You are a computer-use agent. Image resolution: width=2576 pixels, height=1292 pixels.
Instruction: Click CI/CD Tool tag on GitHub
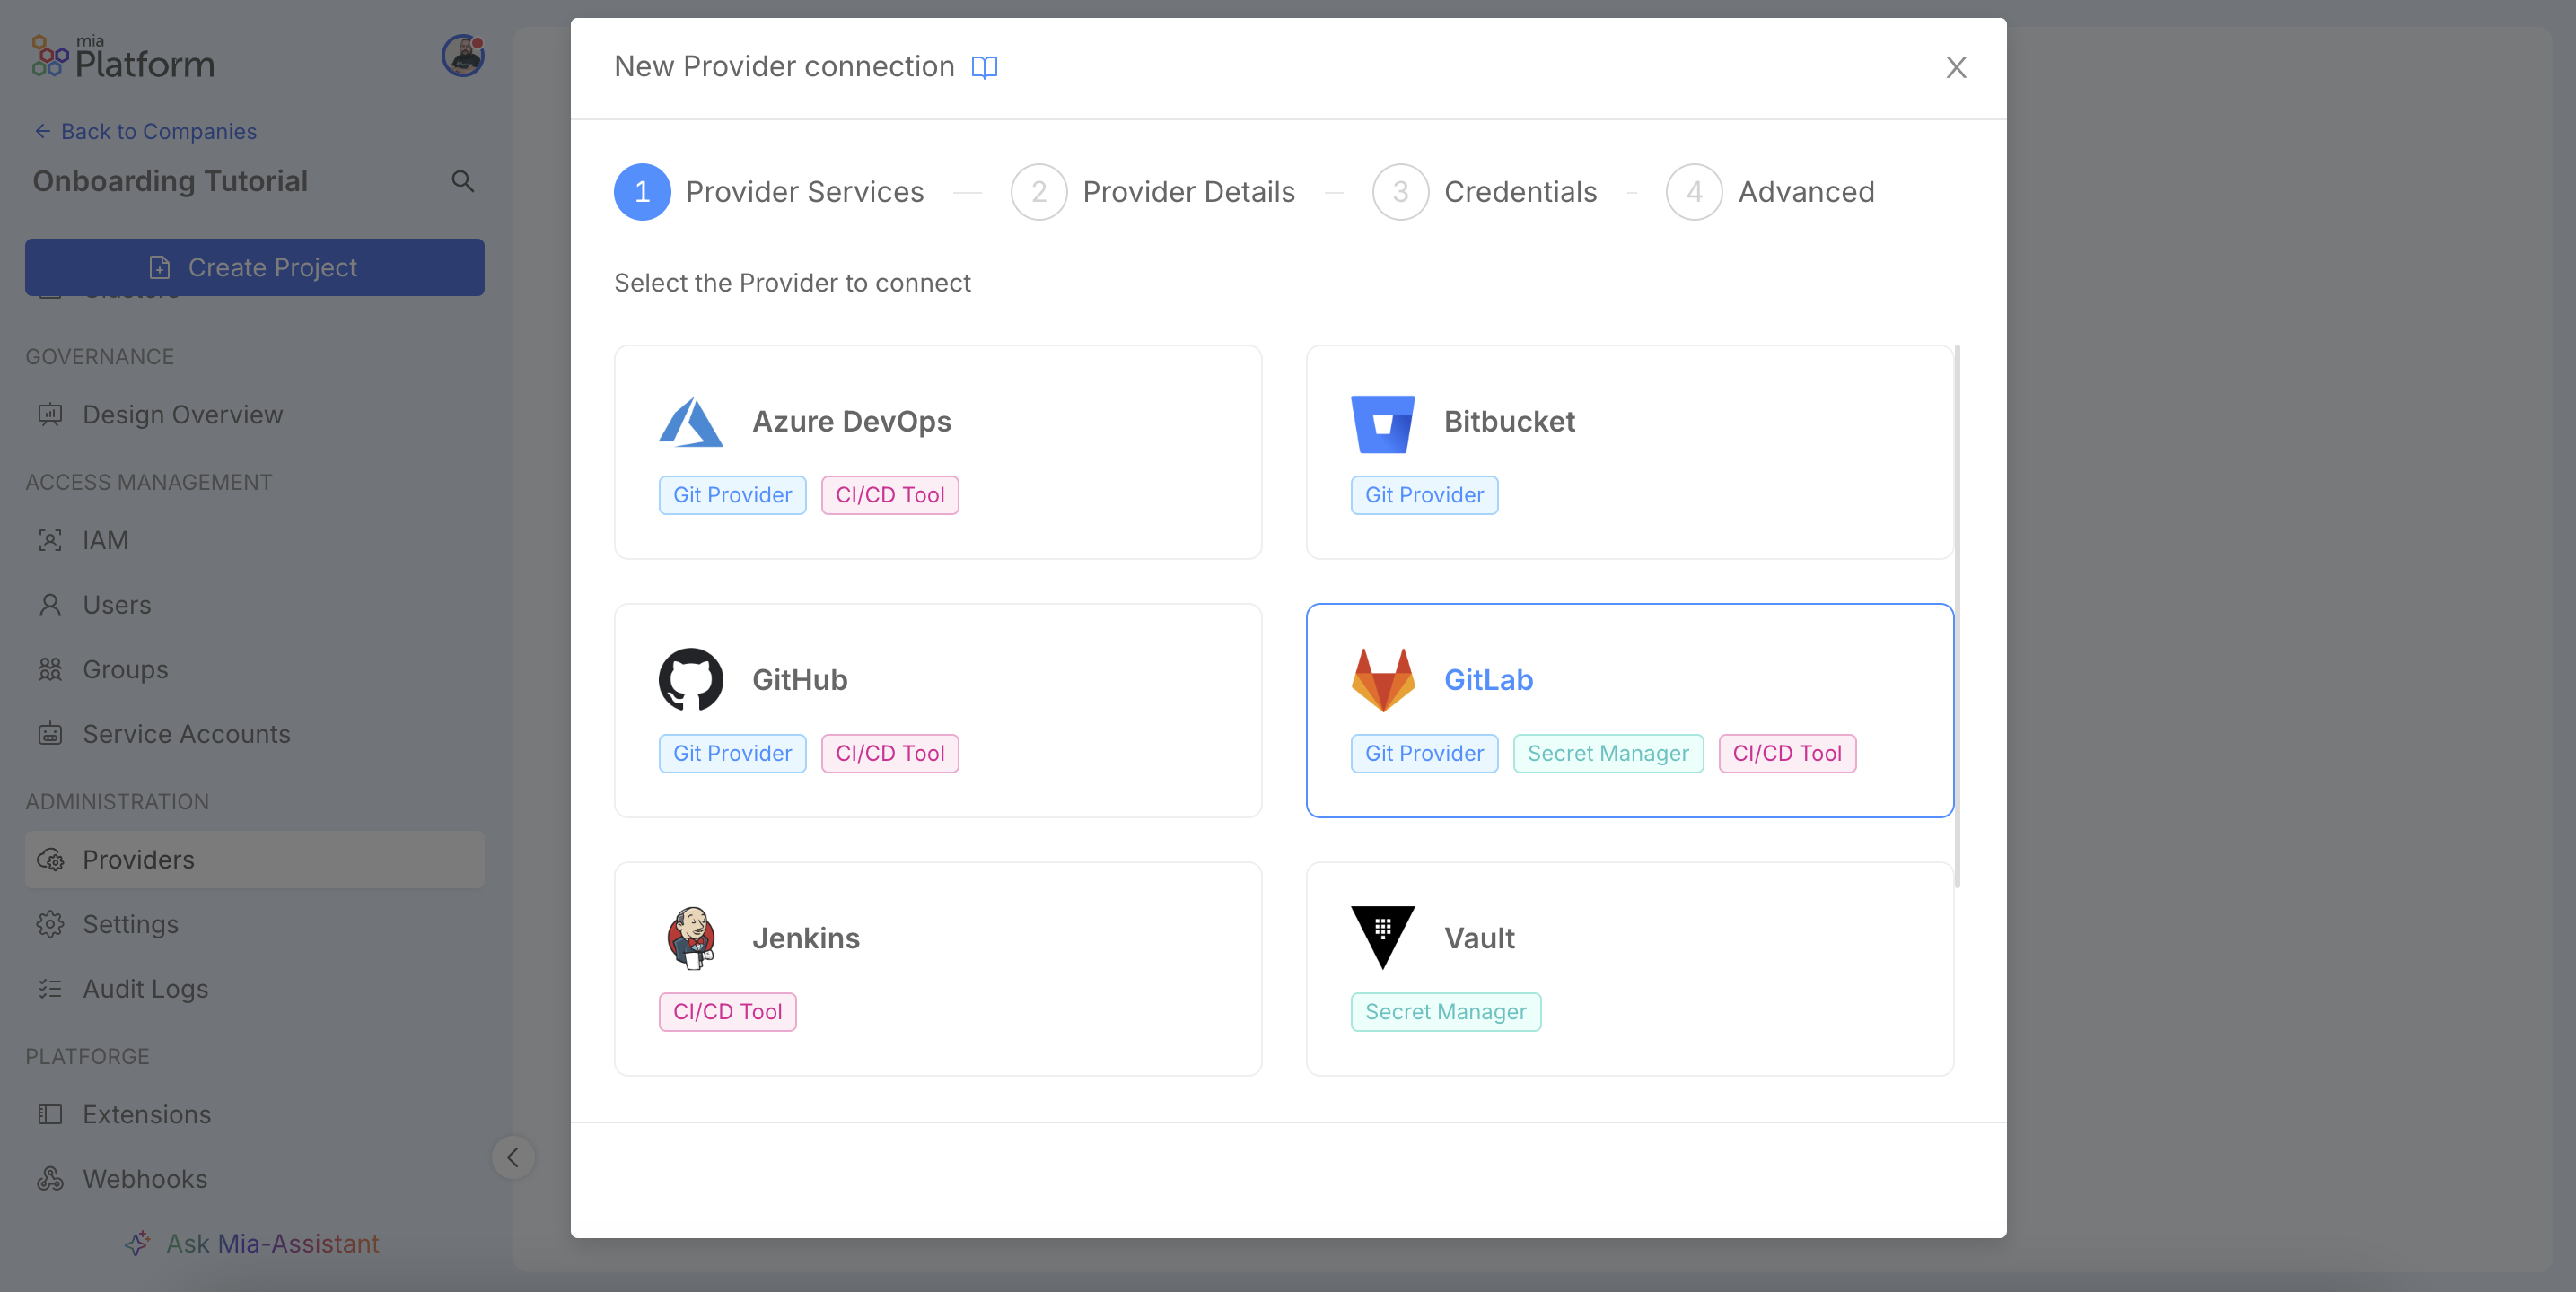(x=890, y=753)
